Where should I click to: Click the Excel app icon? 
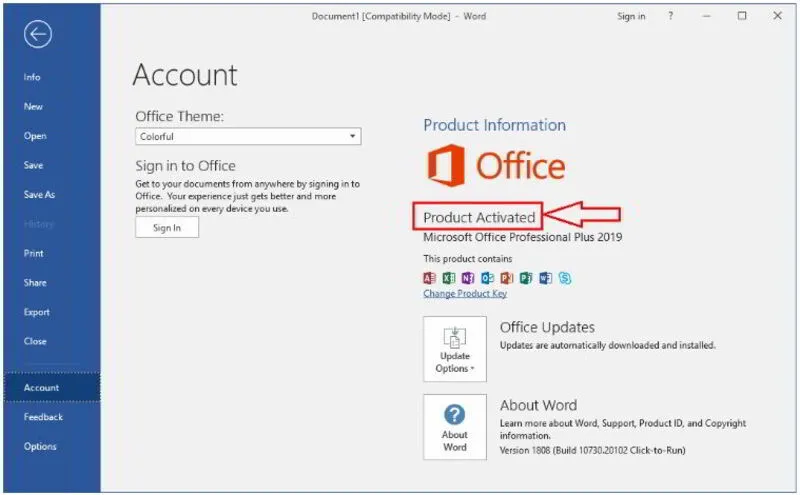pos(449,278)
